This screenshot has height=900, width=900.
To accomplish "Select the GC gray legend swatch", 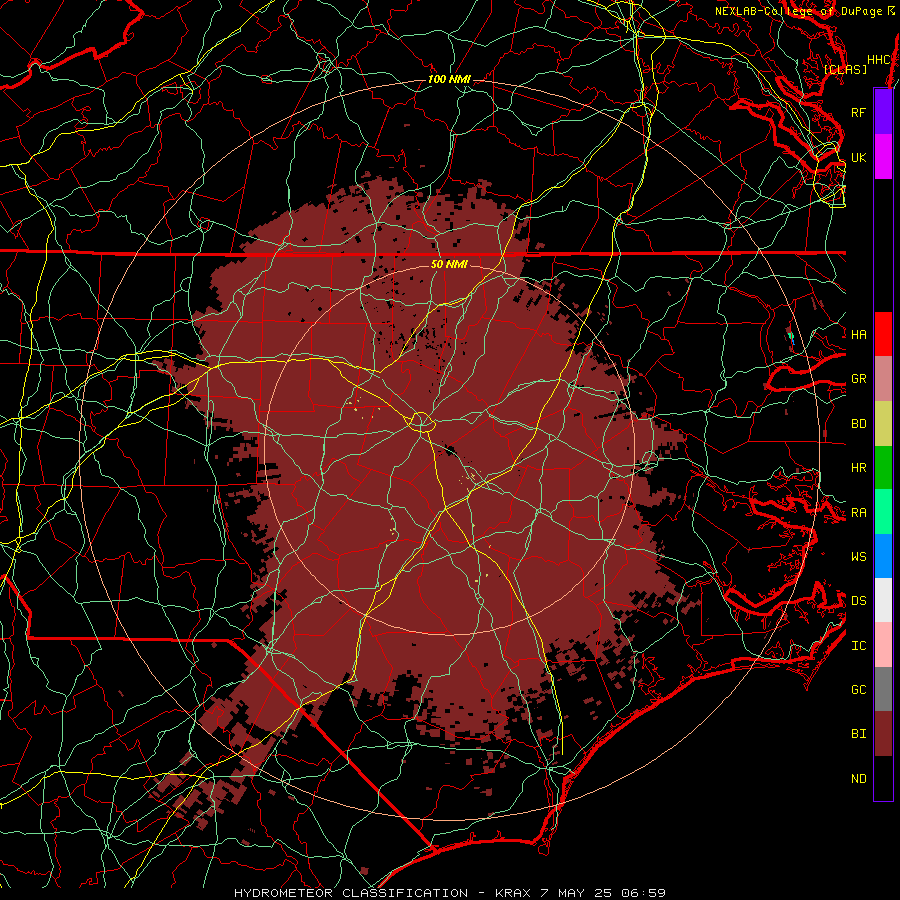I will coord(883,689).
